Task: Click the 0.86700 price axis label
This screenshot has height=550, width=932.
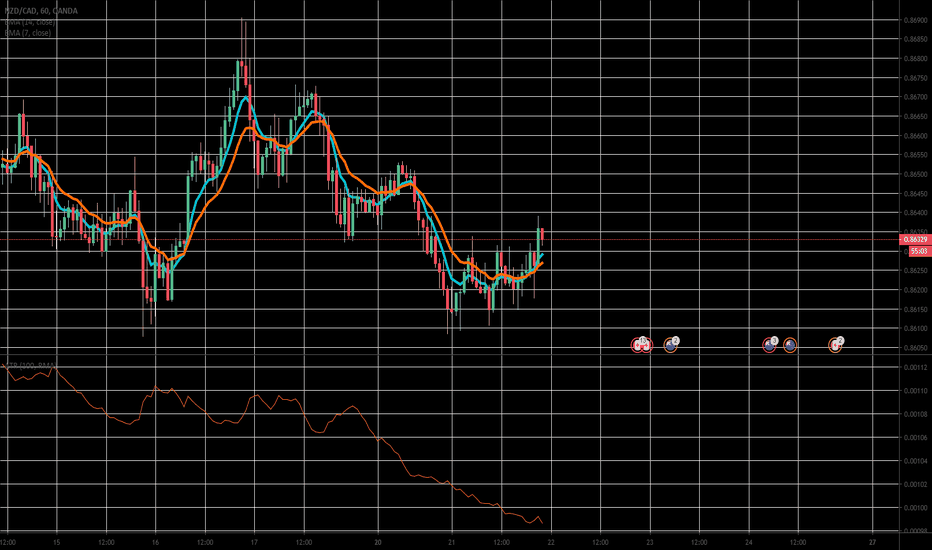Action: [915, 97]
